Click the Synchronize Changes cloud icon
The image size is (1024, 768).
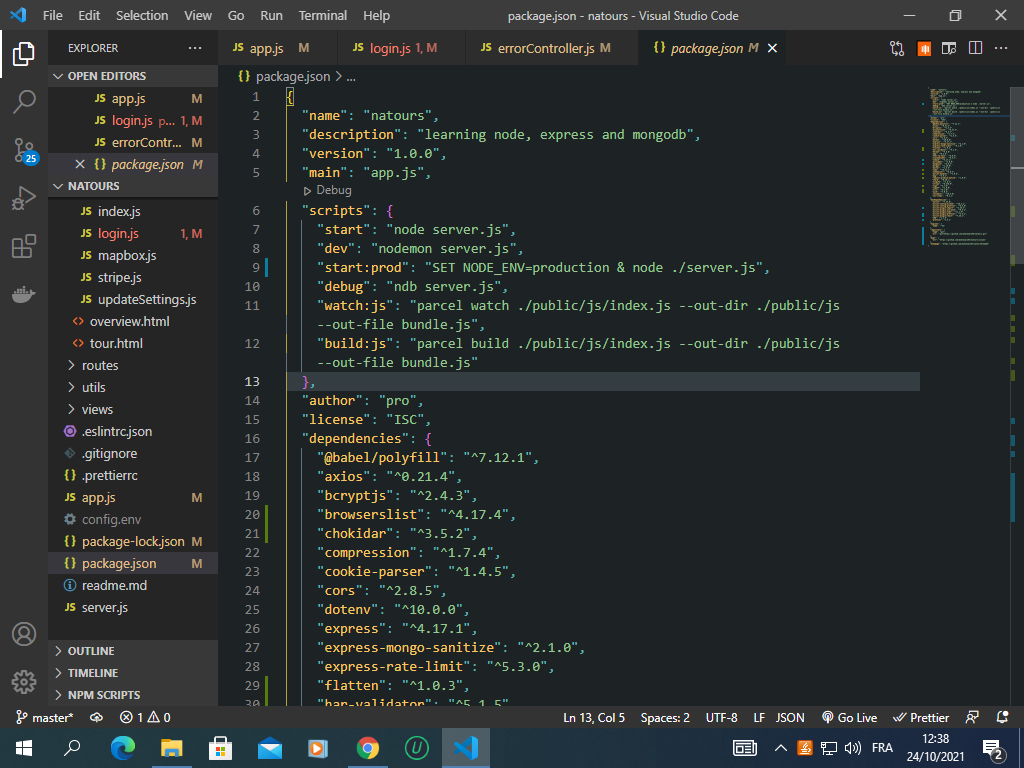pyautogui.click(x=96, y=718)
